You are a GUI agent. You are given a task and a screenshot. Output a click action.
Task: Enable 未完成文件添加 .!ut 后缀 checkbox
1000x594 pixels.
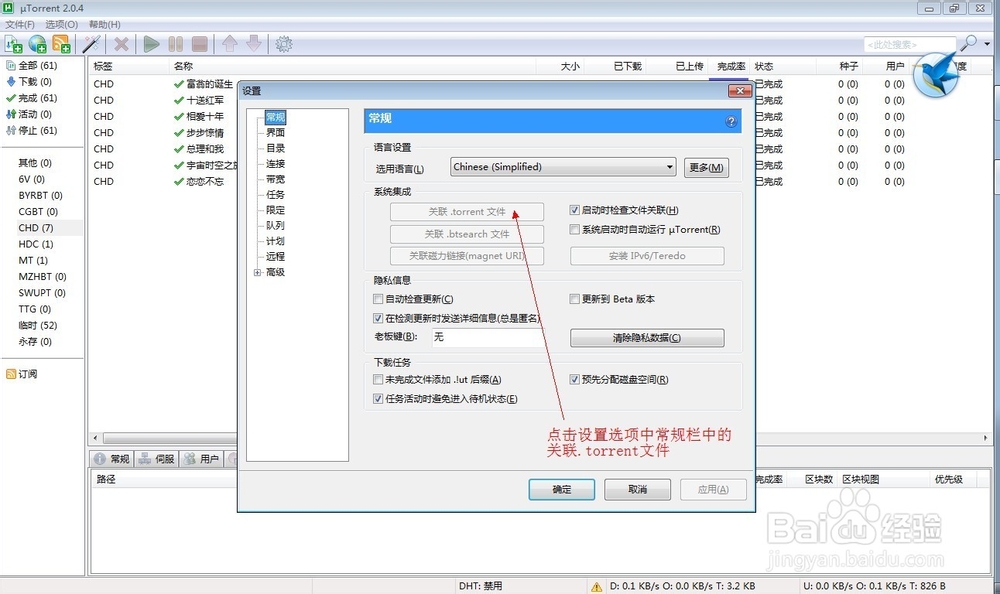[378, 380]
